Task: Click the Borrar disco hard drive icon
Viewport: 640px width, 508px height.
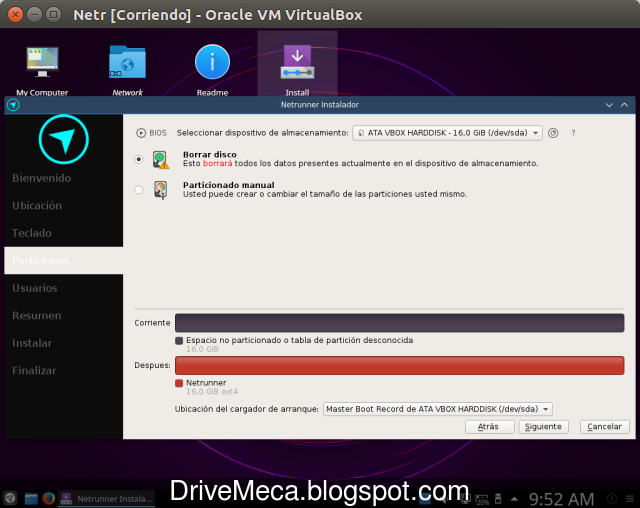Action: [160, 159]
